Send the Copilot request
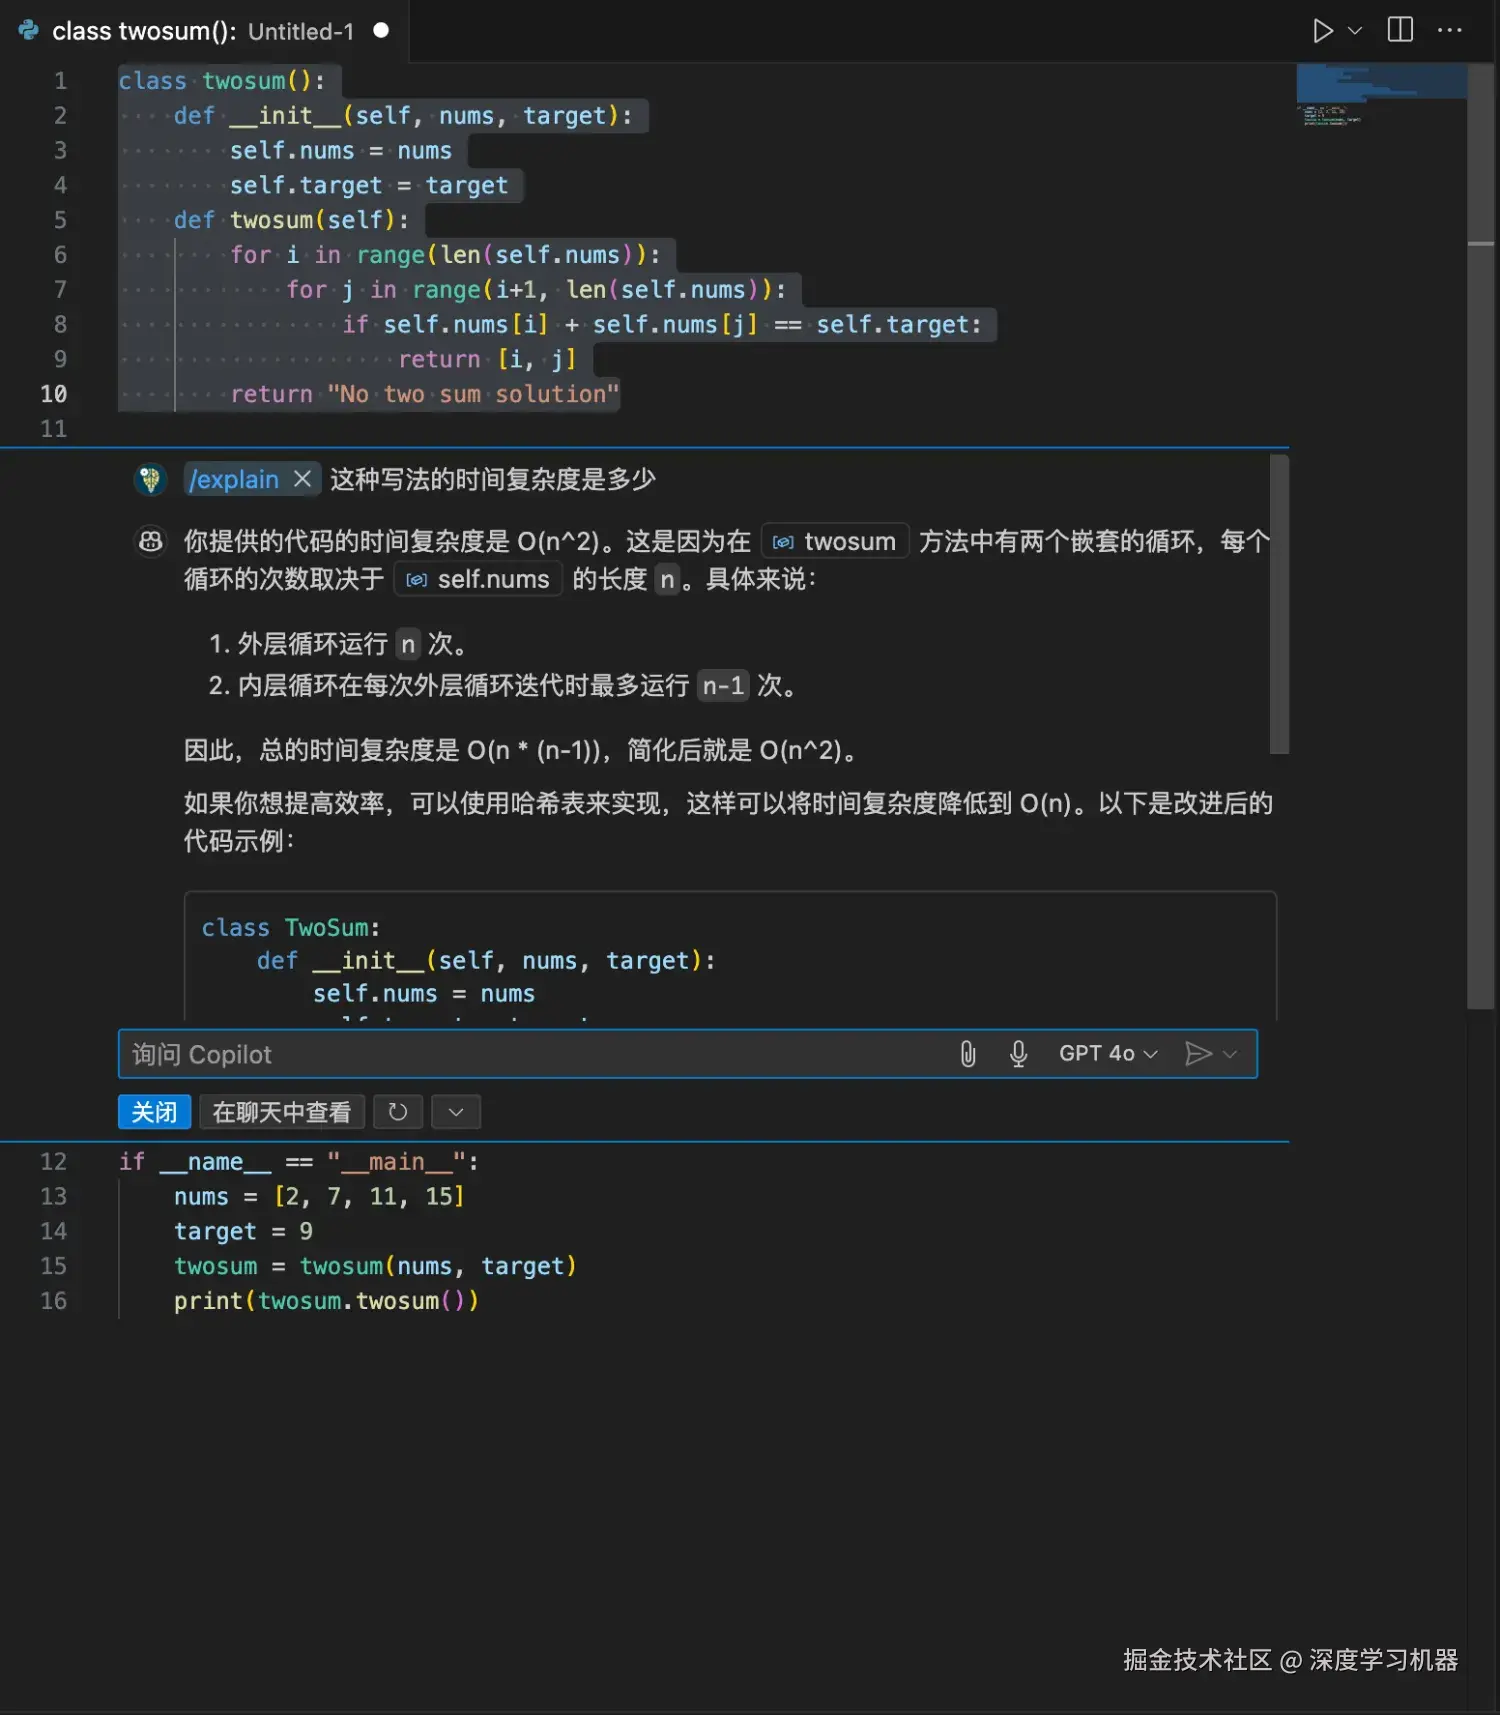Image resolution: width=1500 pixels, height=1715 pixels. [1198, 1054]
